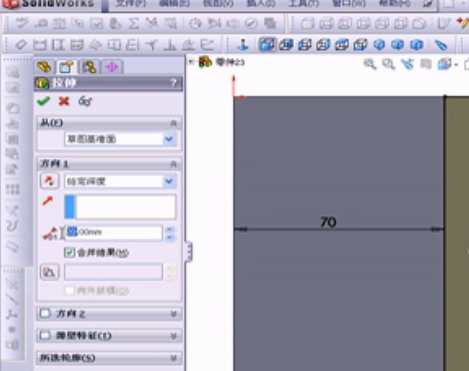This screenshot has height=371, width=469.
Task: Click the Equations sigma icon in top toolbar
Action: (134, 23)
